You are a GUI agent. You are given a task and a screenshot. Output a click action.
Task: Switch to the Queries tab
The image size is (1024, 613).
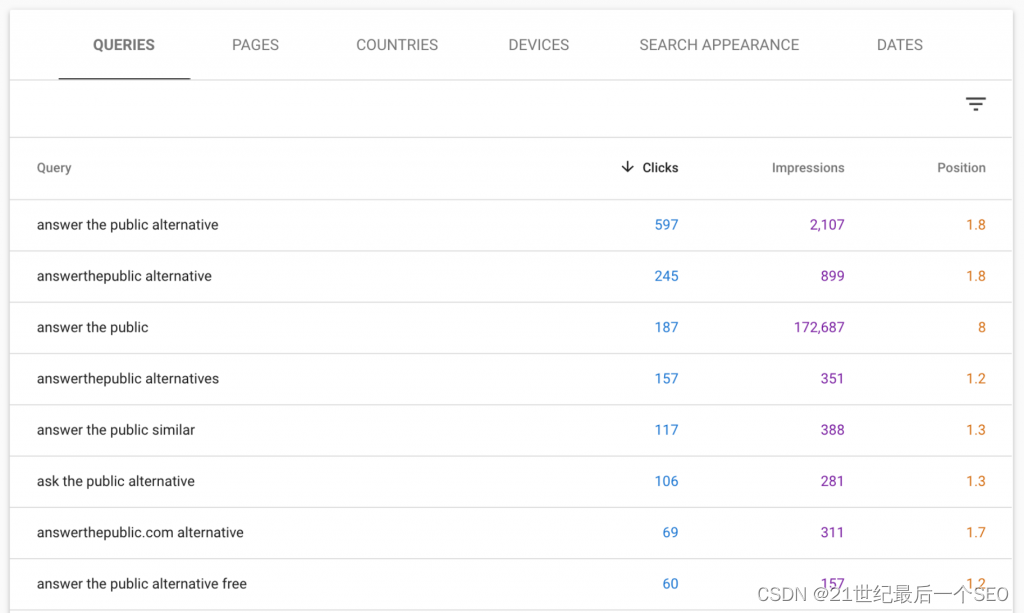(x=124, y=45)
